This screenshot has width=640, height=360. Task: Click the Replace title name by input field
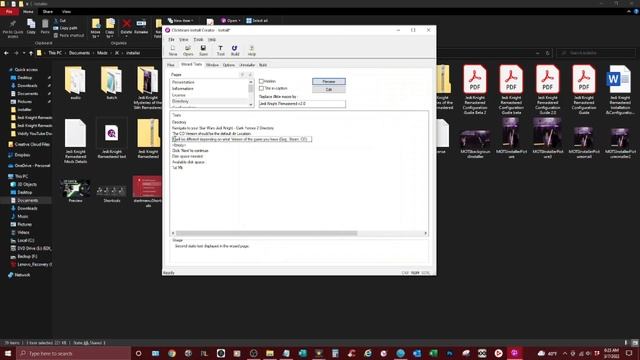[302, 104]
